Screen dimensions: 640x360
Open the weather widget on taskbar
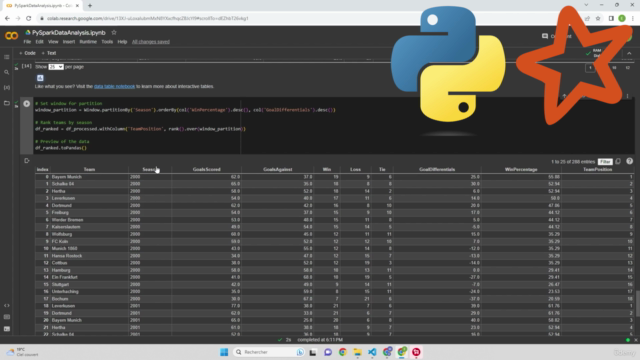[x=22, y=352]
